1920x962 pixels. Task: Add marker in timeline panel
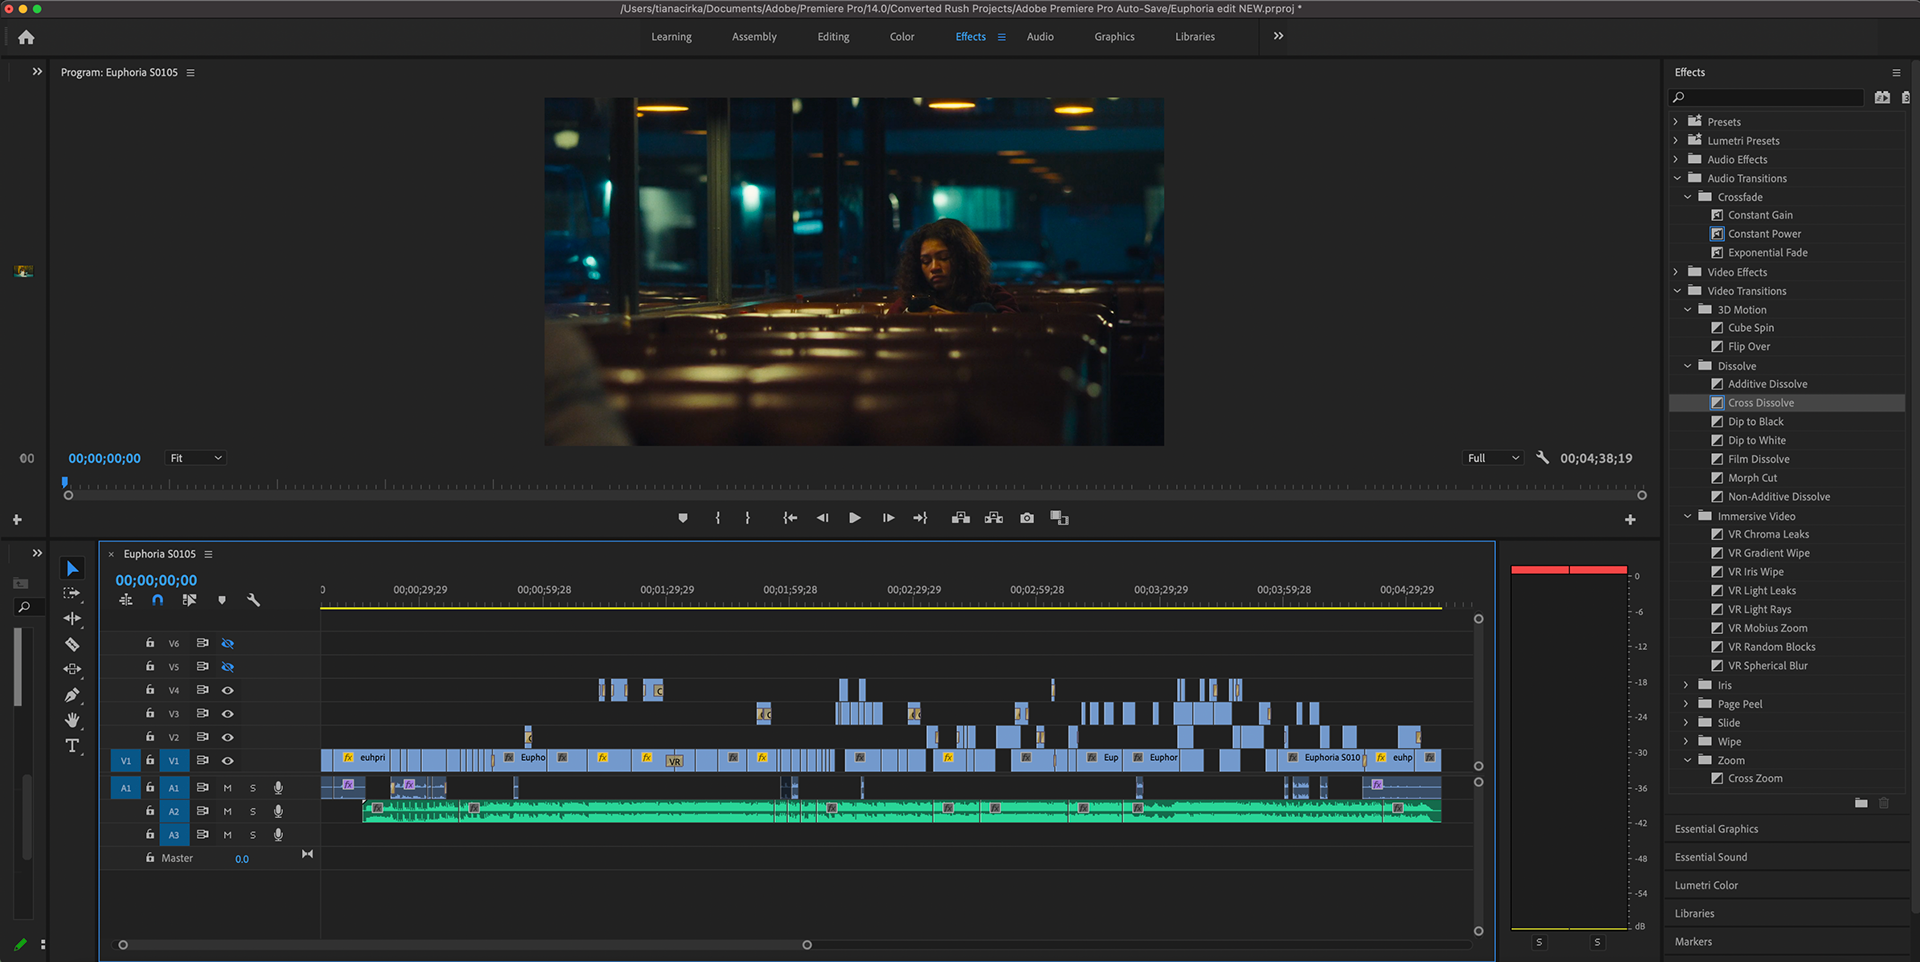tap(222, 600)
